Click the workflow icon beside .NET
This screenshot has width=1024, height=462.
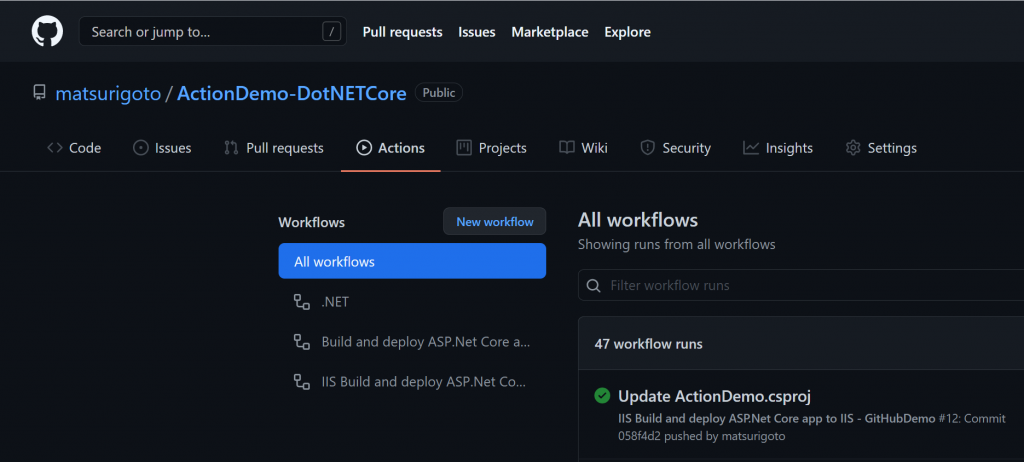(301, 301)
